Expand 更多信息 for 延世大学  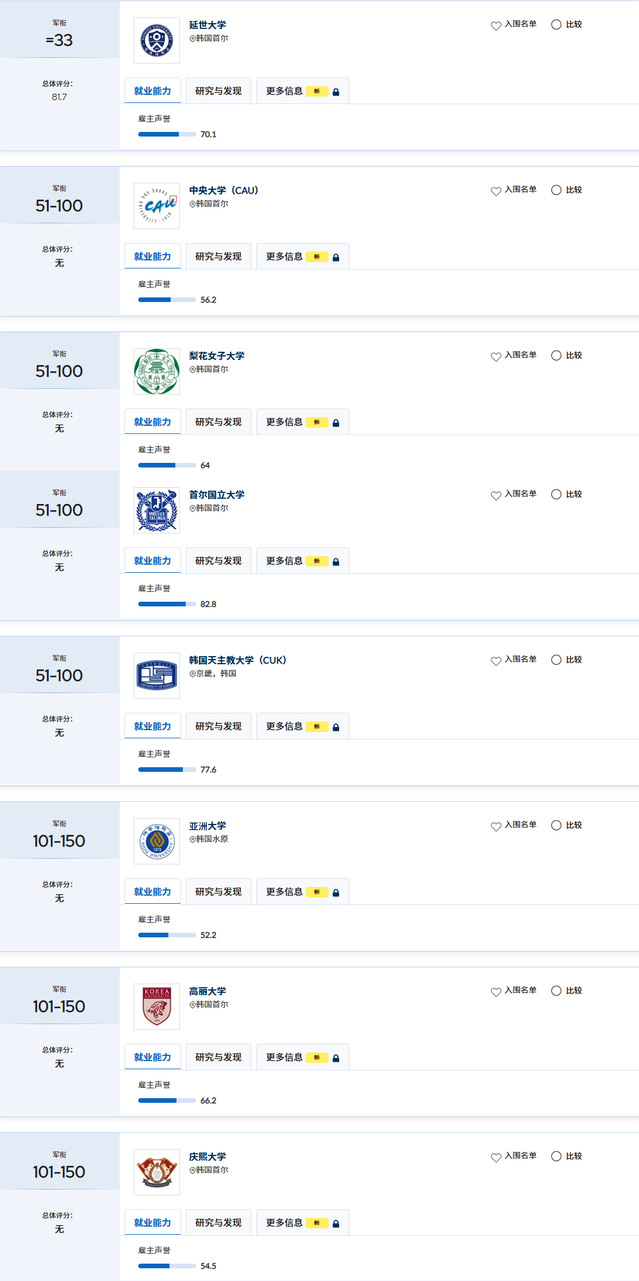pos(302,91)
